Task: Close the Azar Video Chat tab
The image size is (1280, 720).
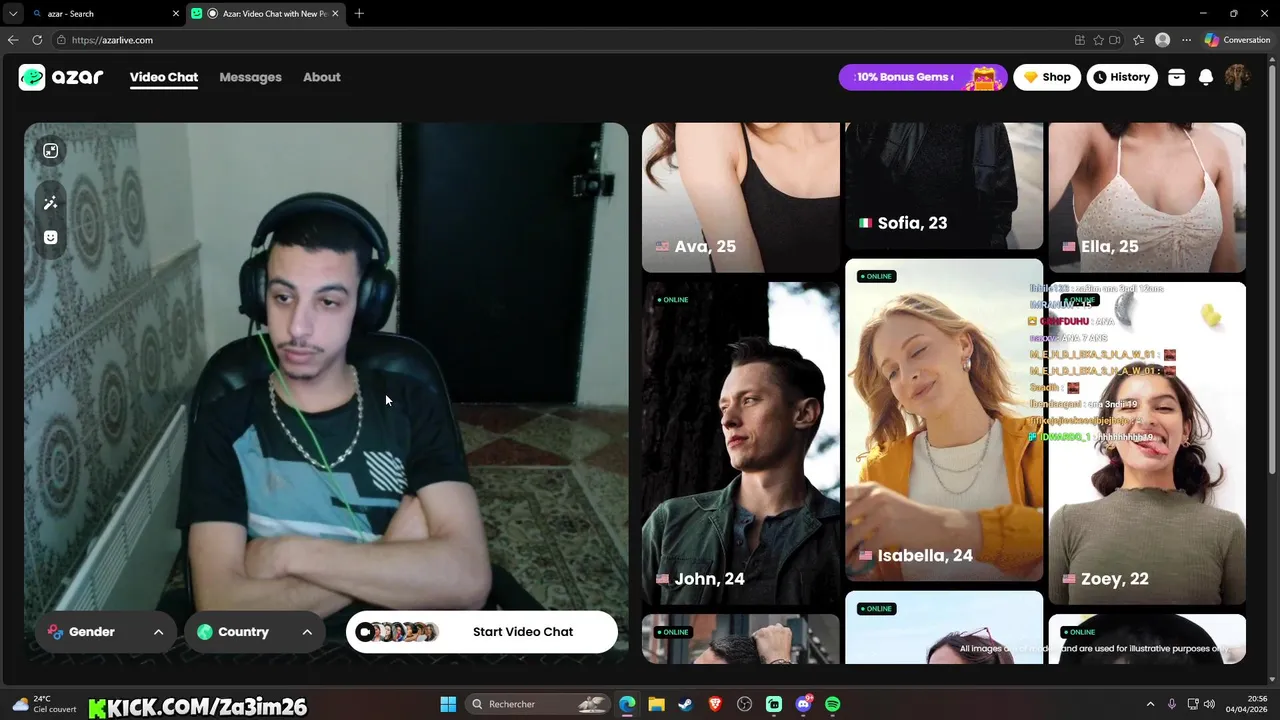Action: pyautogui.click(x=335, y=13)
